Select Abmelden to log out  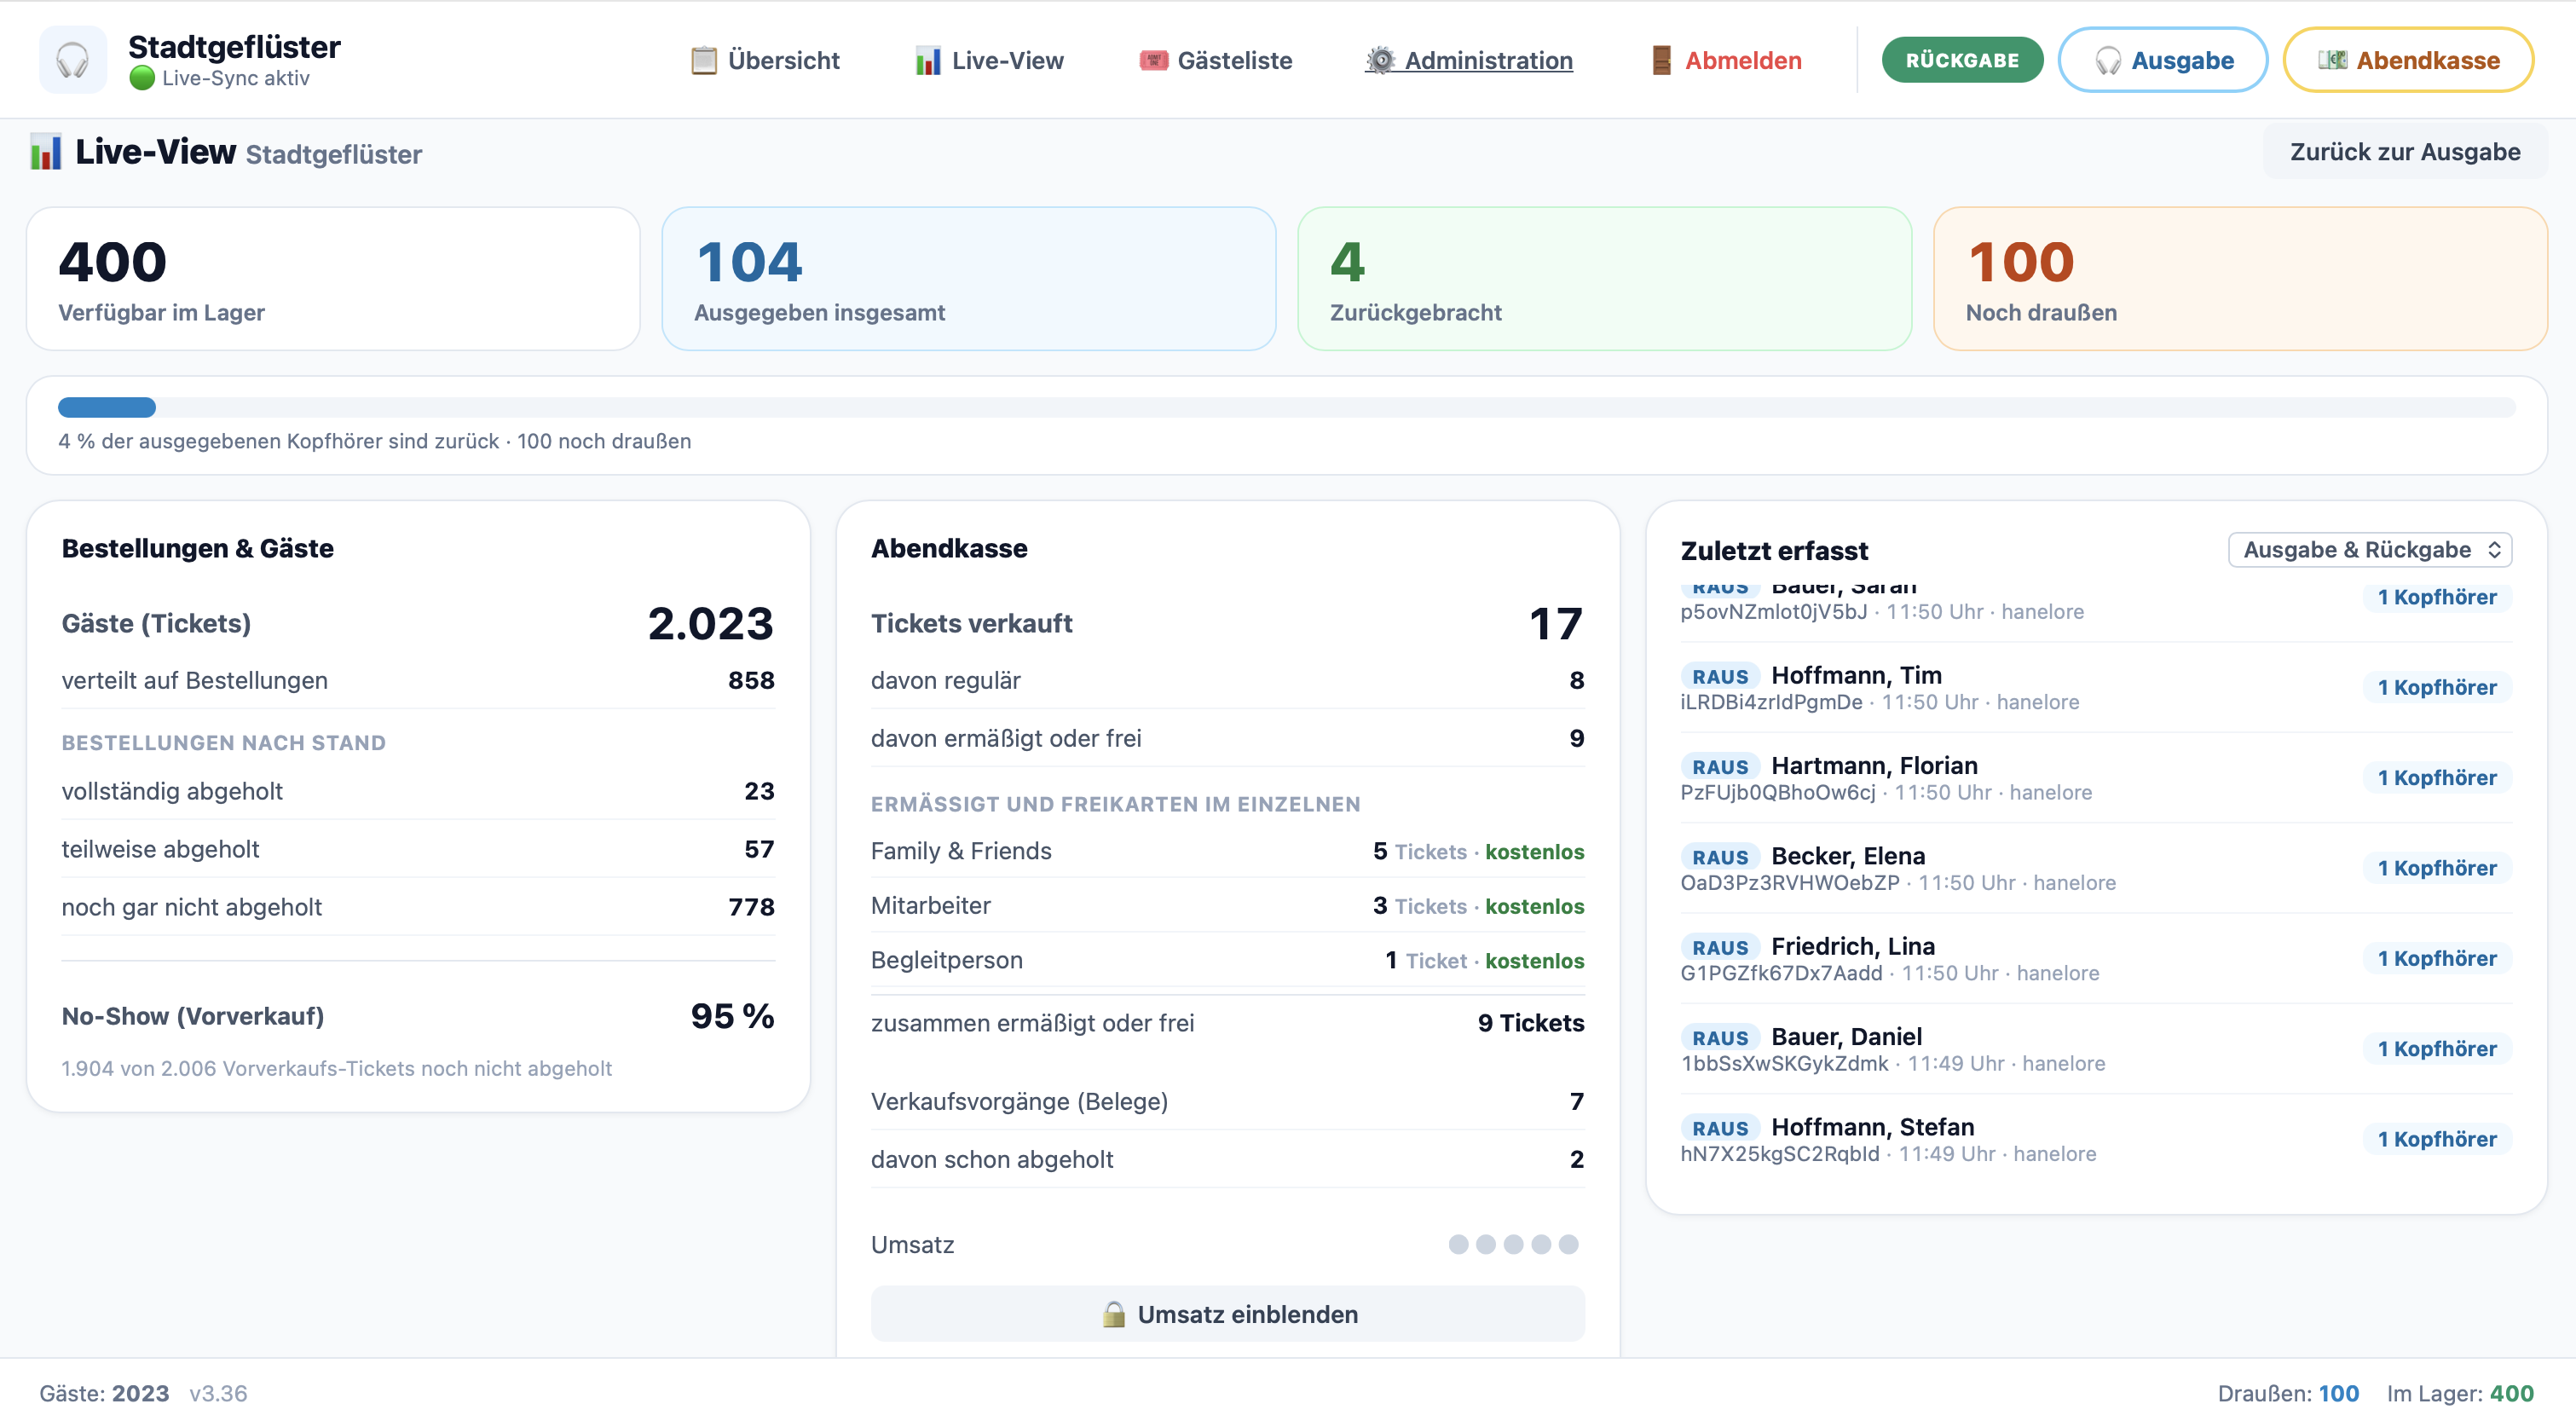pos(1726,60)
